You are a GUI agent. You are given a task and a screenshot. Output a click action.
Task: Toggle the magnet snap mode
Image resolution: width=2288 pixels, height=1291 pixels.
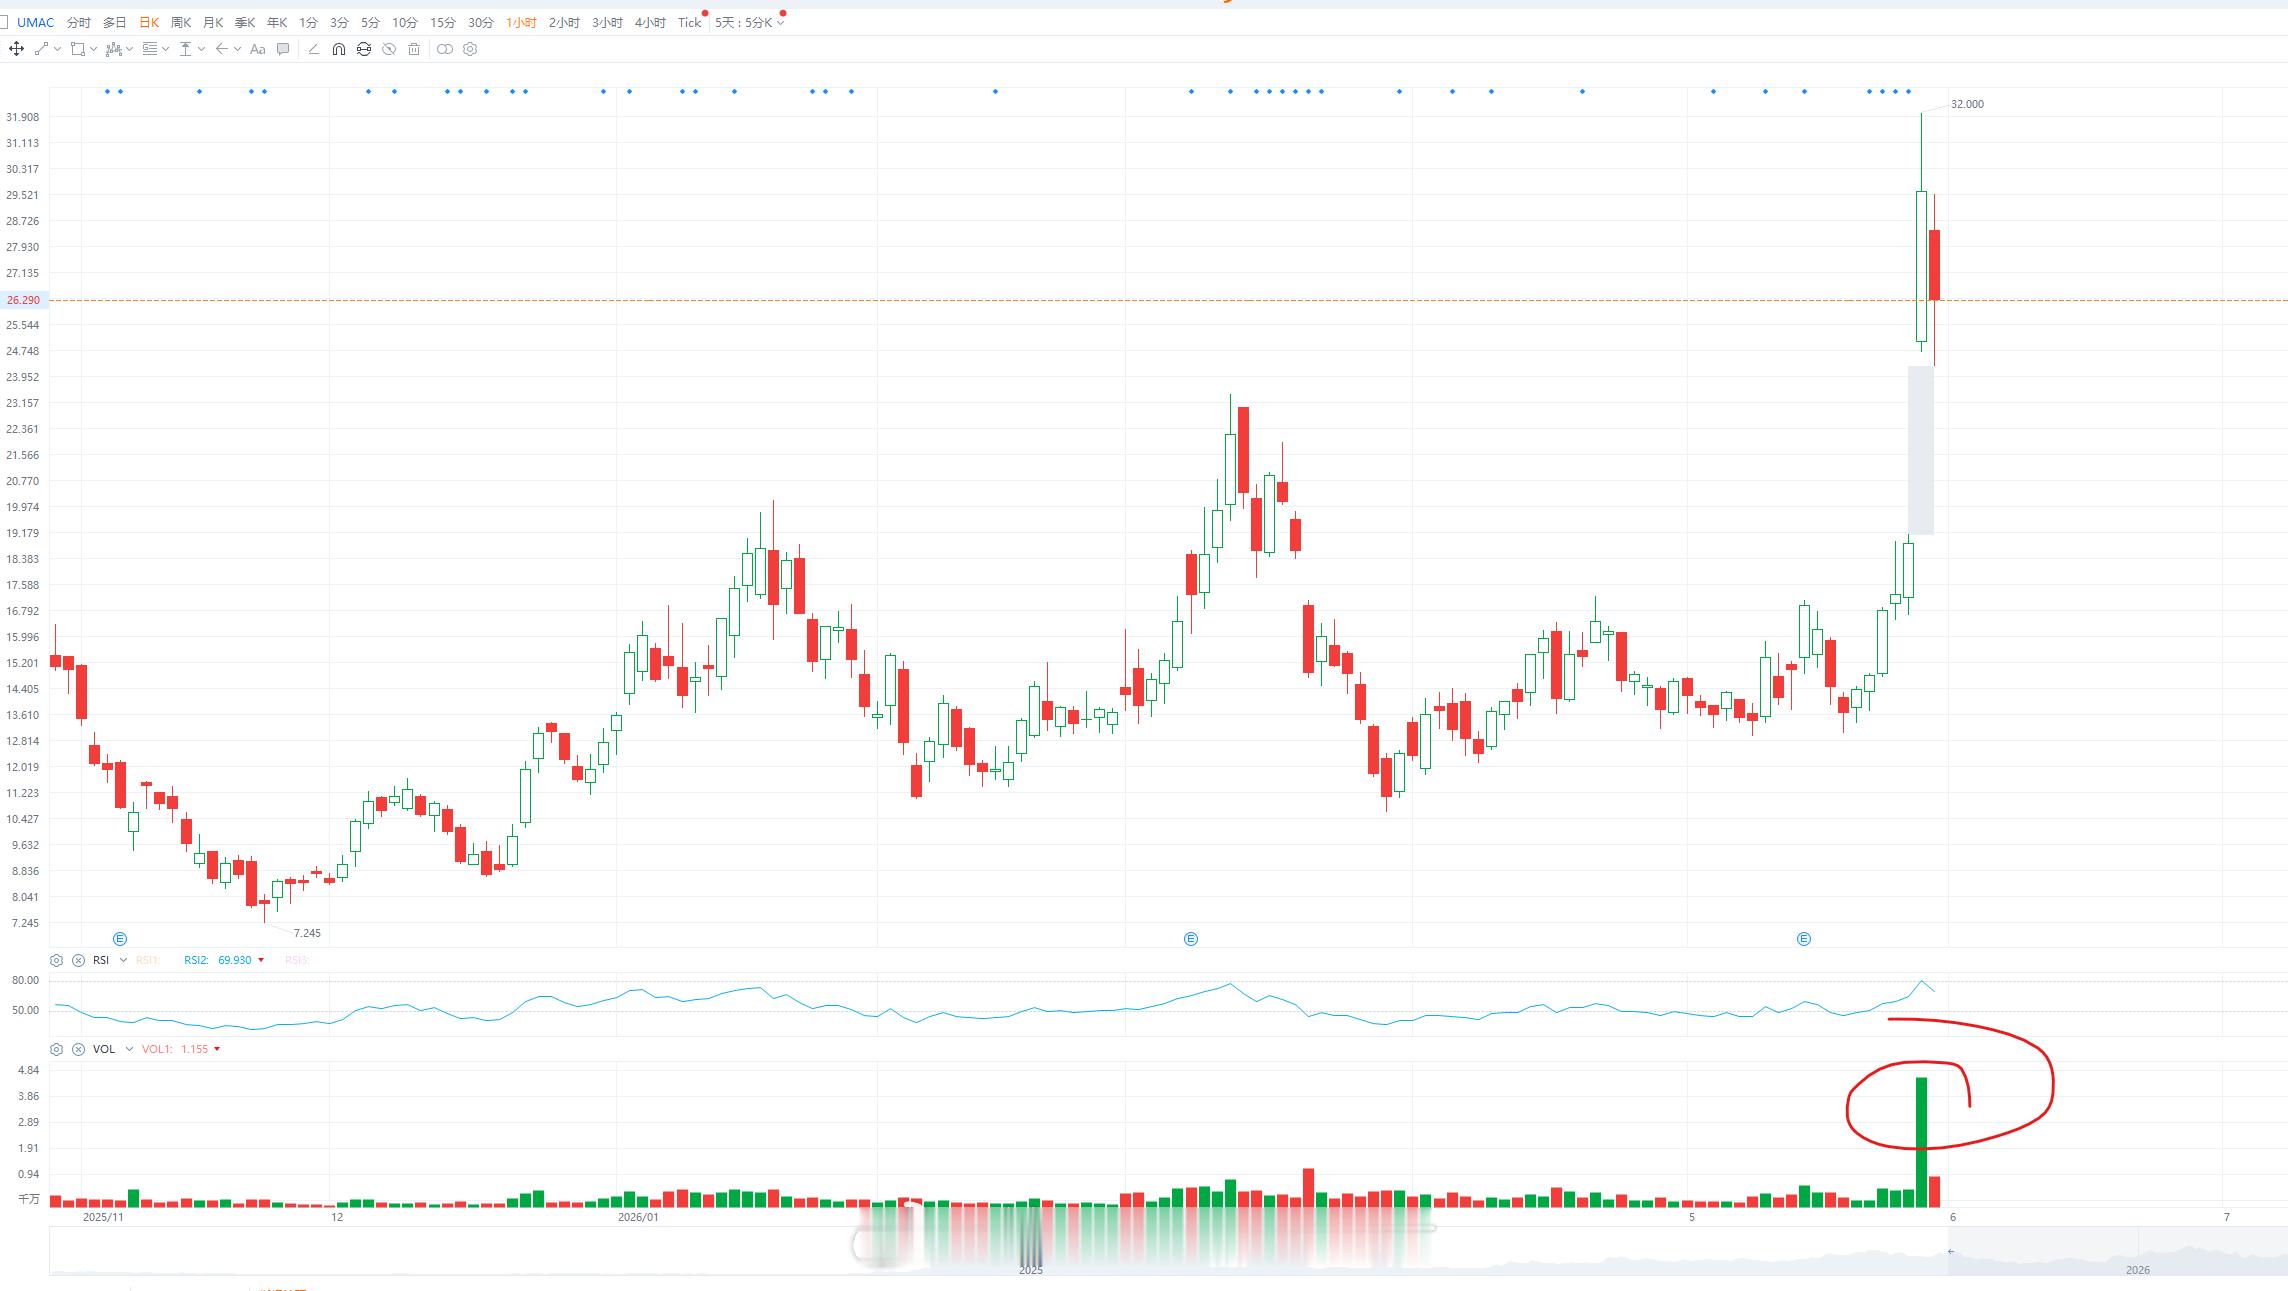[x=339, y=49]
